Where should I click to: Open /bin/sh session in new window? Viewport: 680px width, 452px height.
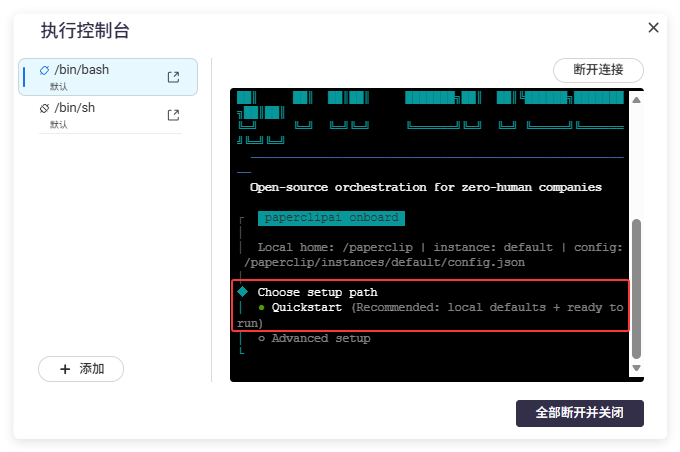point(173,115)
